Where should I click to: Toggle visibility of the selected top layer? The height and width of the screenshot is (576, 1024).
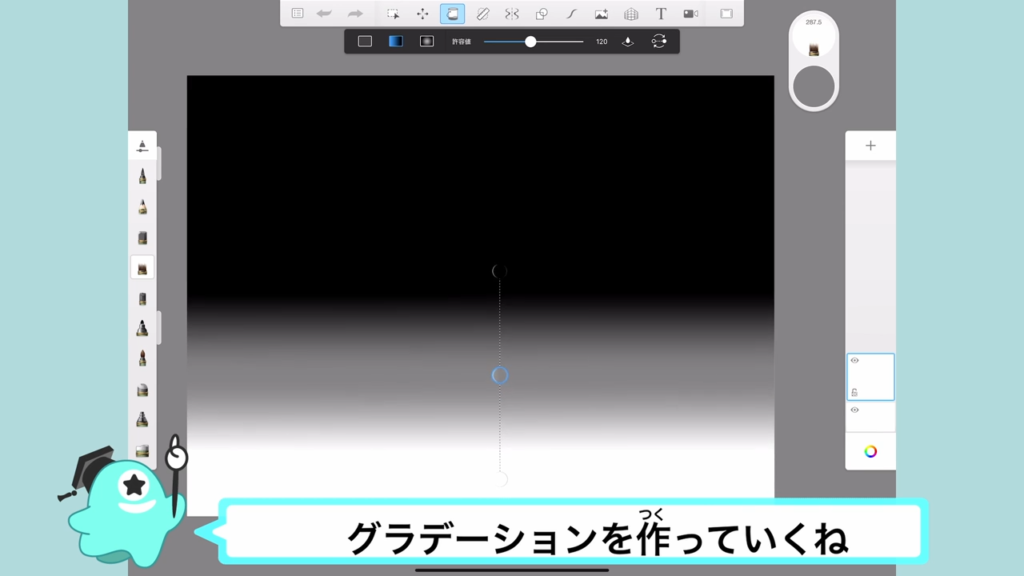855,360
